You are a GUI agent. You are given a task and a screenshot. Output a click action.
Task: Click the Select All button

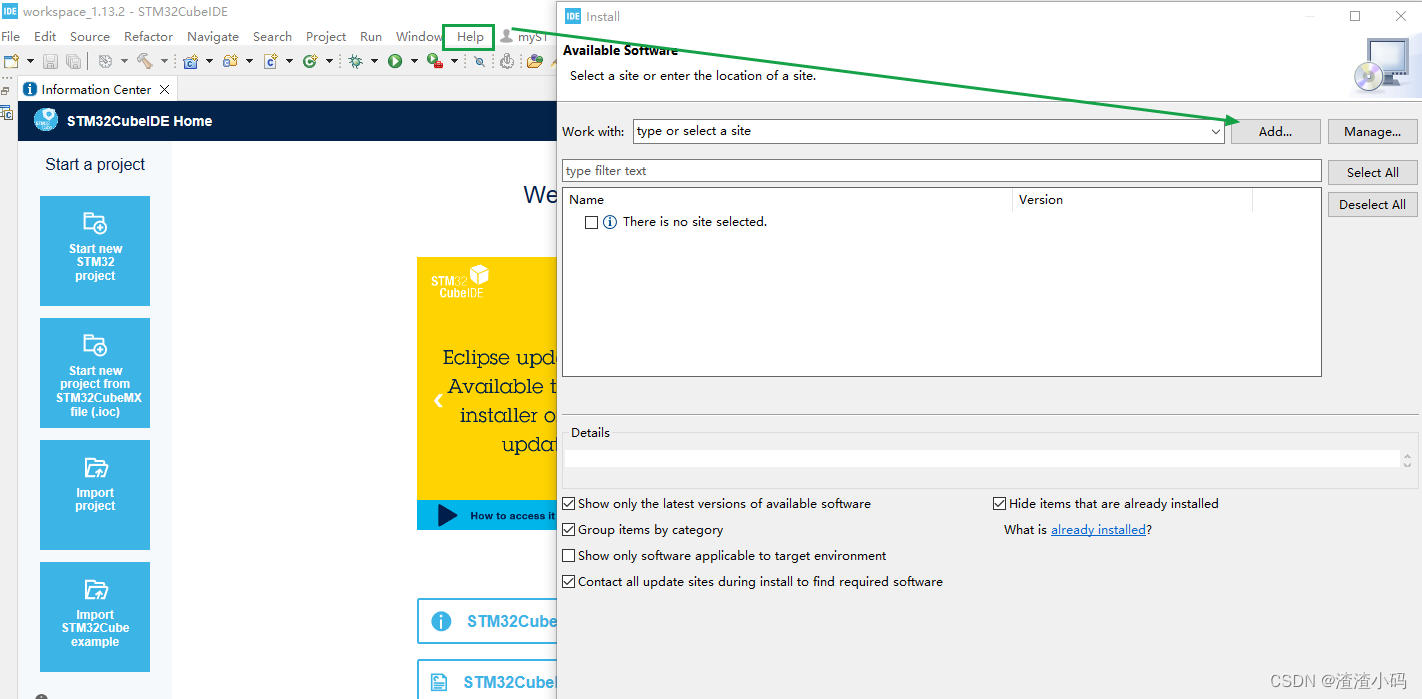tap(1372, 172)
